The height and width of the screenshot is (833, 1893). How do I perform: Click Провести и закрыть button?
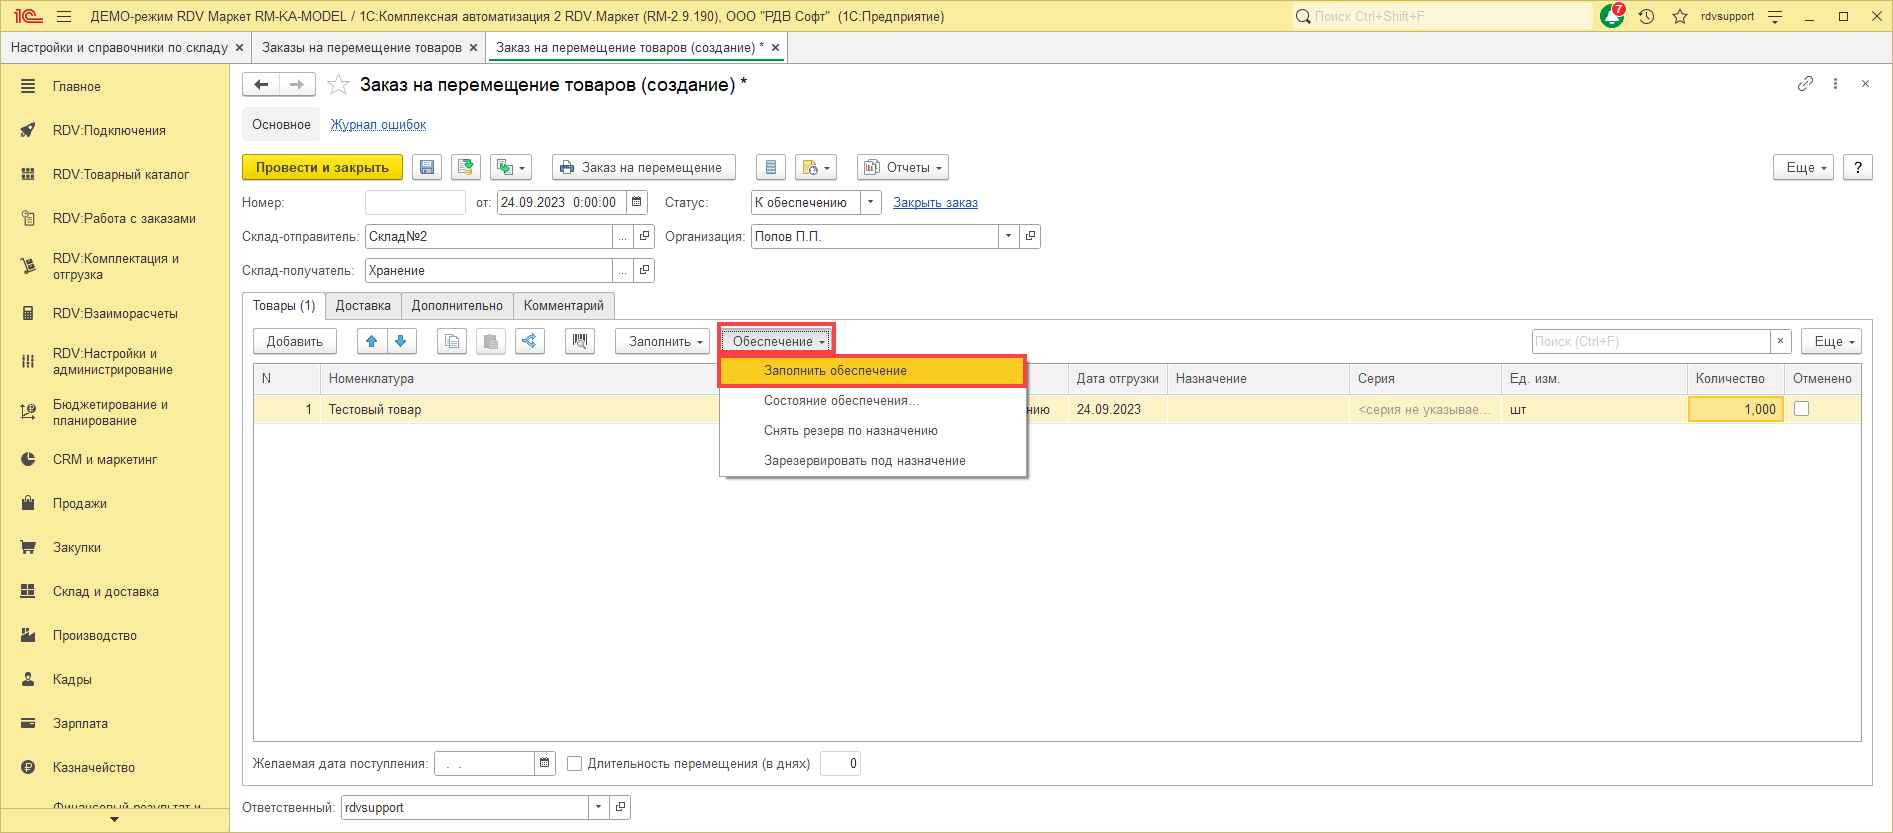point(322,168)
